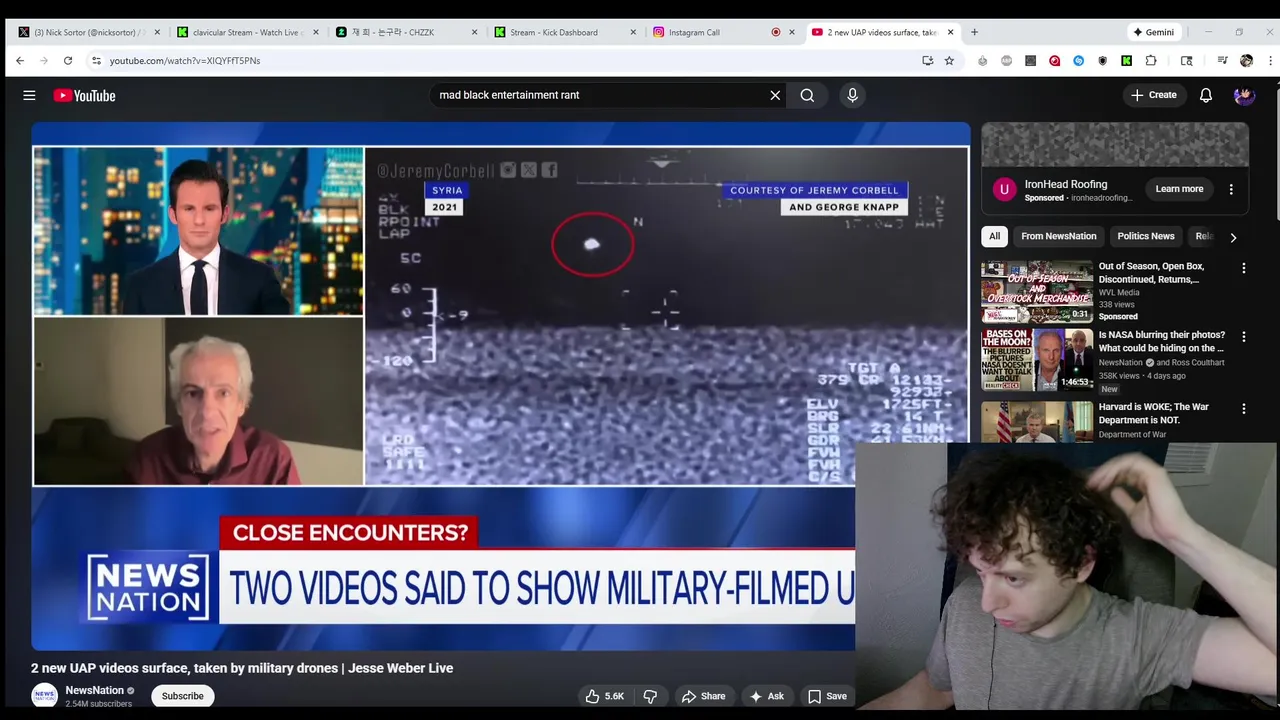This screenshot has width=1280, height=720.
Task: Open the Chrome three-dot menu
Action: tap(1270, 60)
